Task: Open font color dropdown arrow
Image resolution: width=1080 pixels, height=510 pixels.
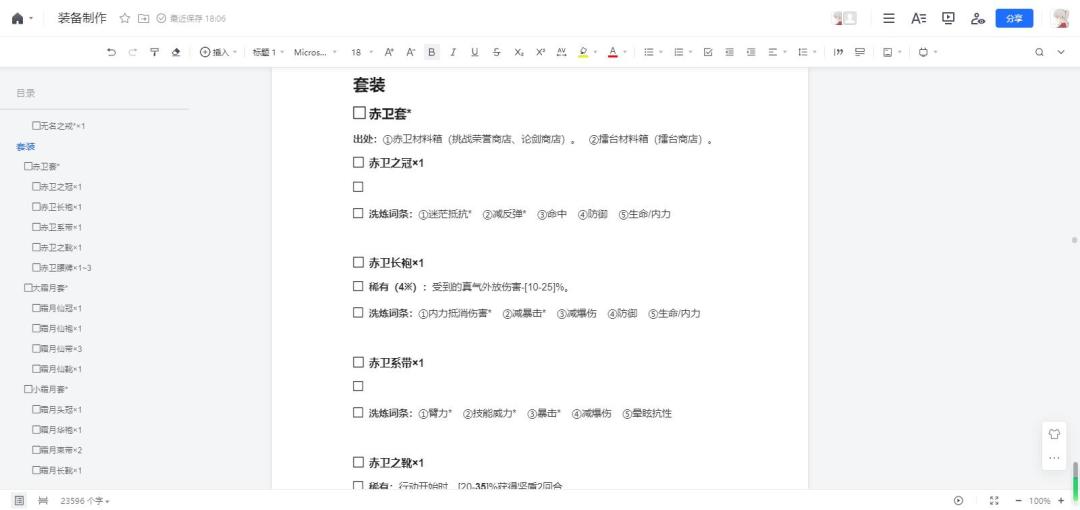Action: [x=625, y=52]
